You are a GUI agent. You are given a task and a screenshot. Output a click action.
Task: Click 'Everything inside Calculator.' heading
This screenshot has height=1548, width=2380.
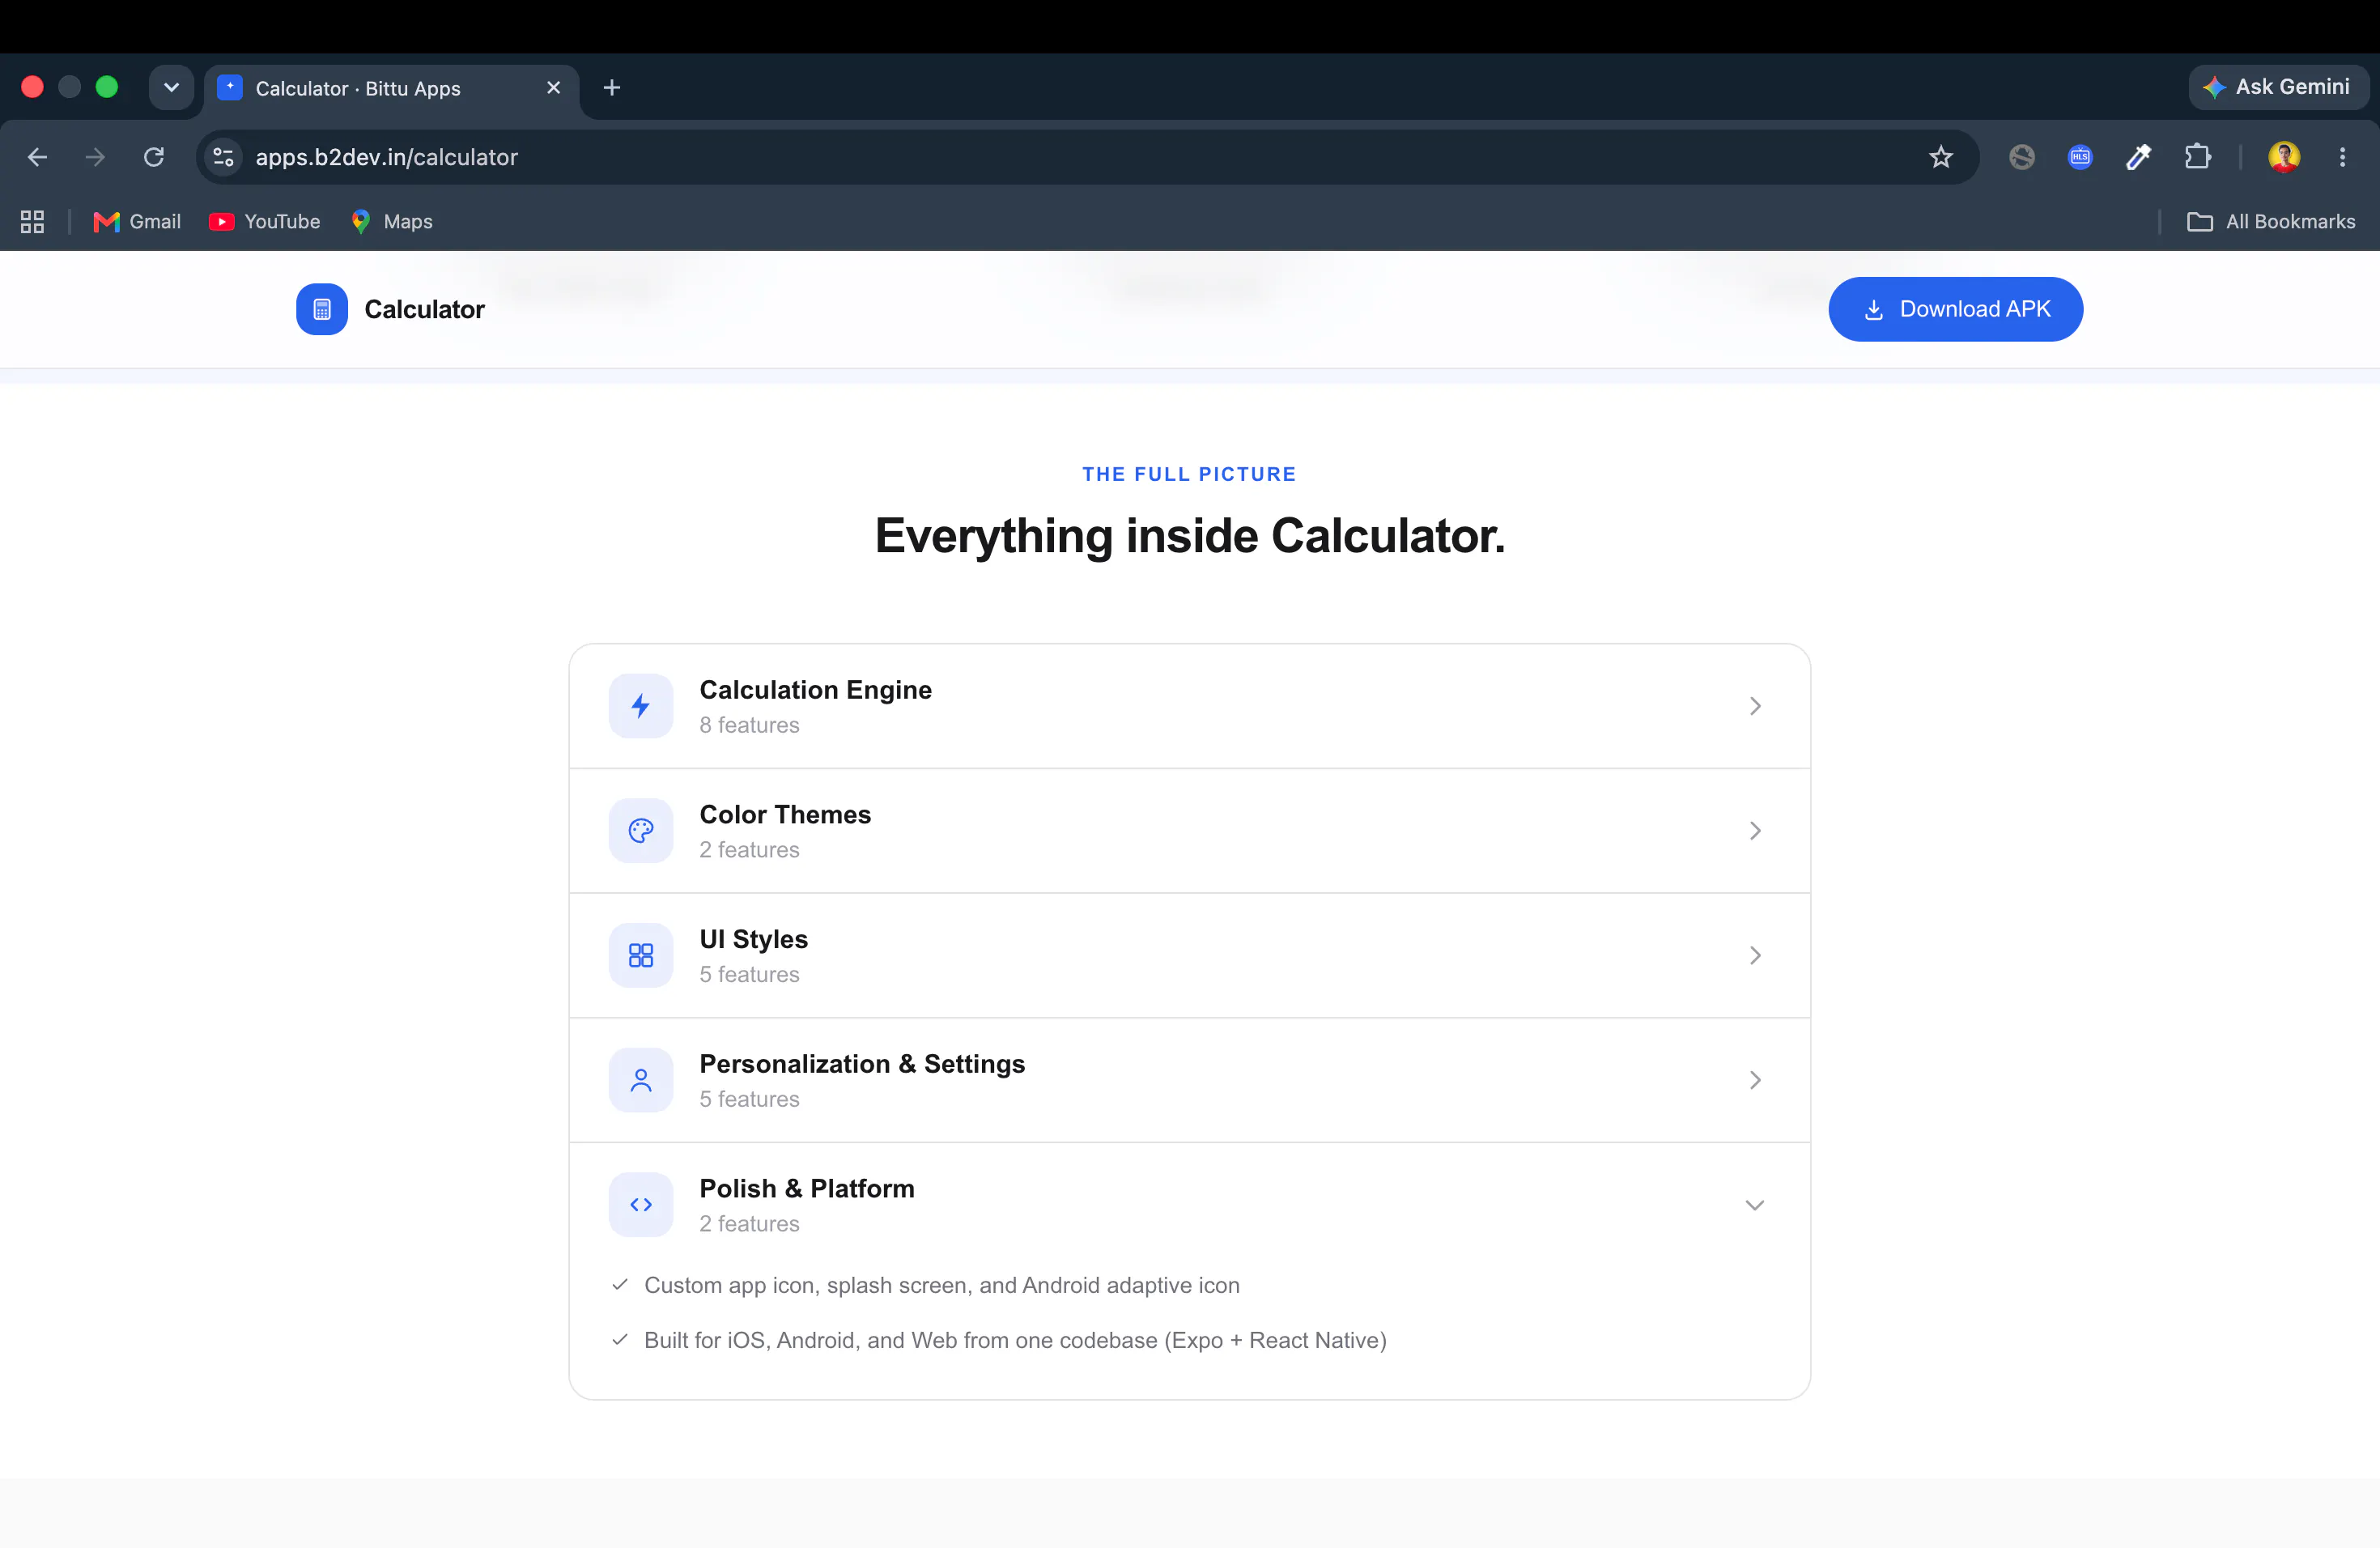1189,536
